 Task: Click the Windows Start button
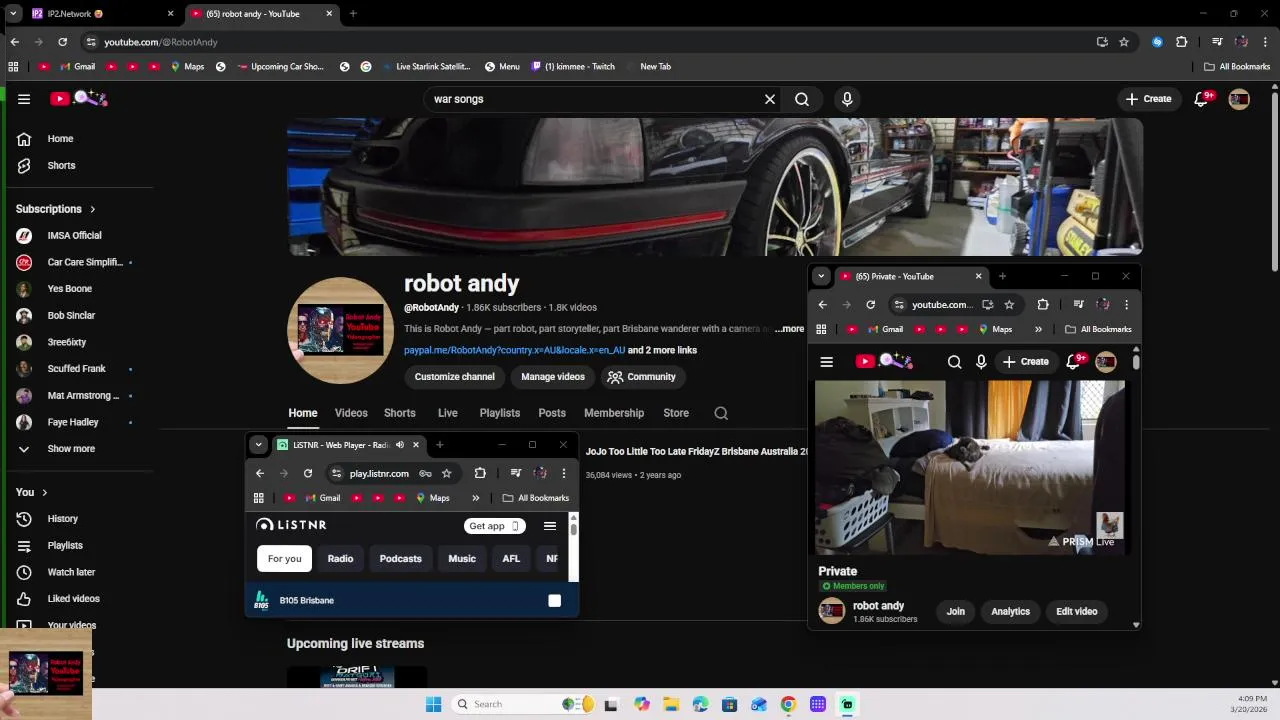tap(433, 704)
